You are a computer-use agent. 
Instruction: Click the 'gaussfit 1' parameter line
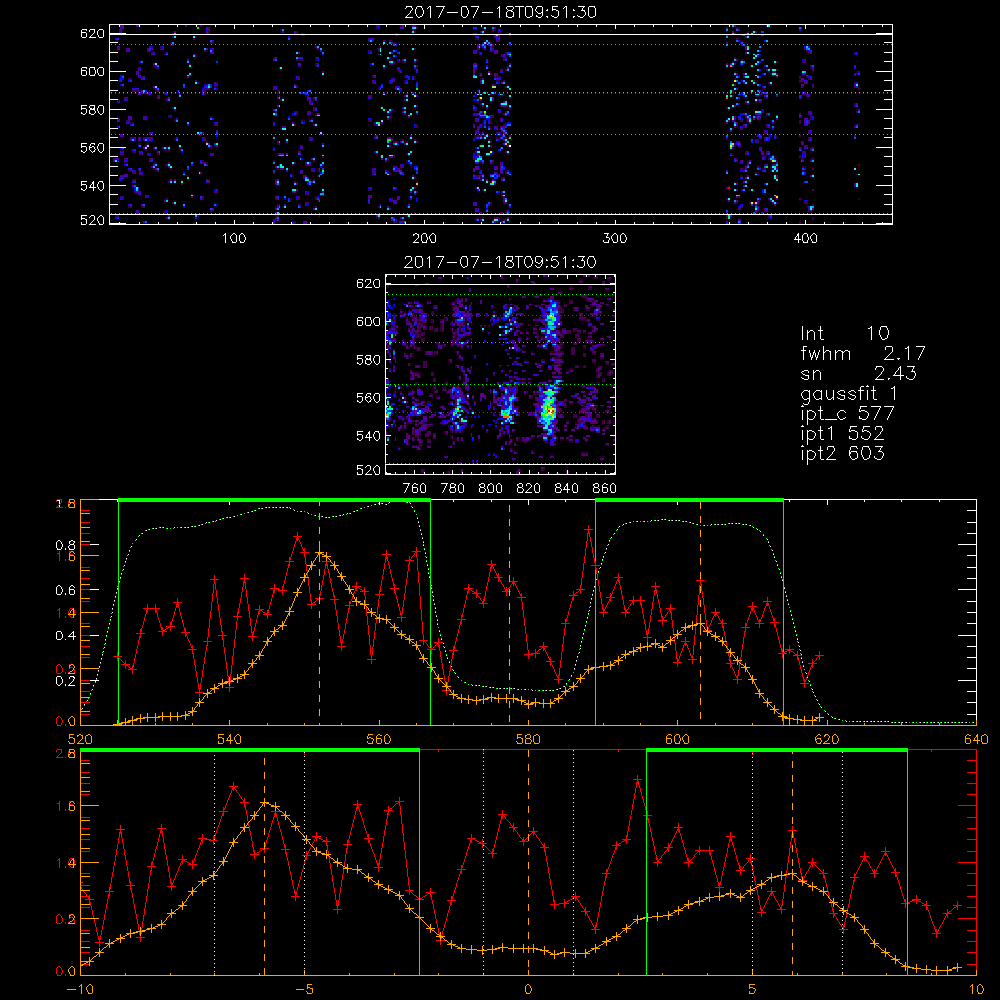849,393
